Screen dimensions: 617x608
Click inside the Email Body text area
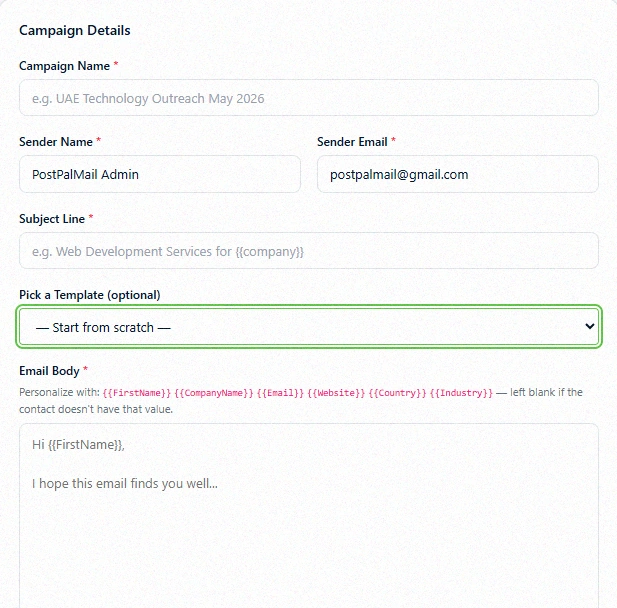point(309,516)
